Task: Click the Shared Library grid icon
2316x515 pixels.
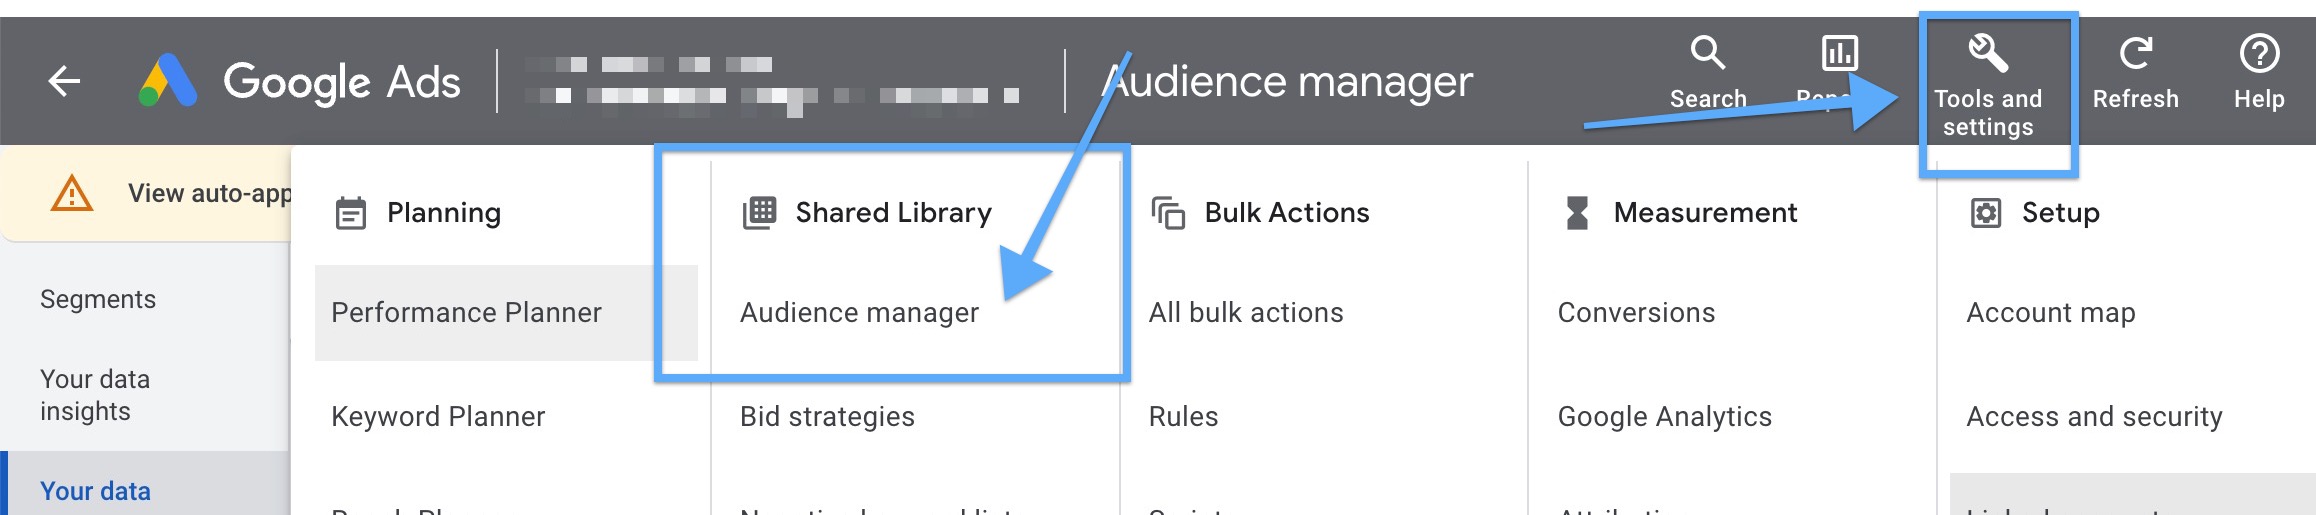Action: [x=760, y=213]
